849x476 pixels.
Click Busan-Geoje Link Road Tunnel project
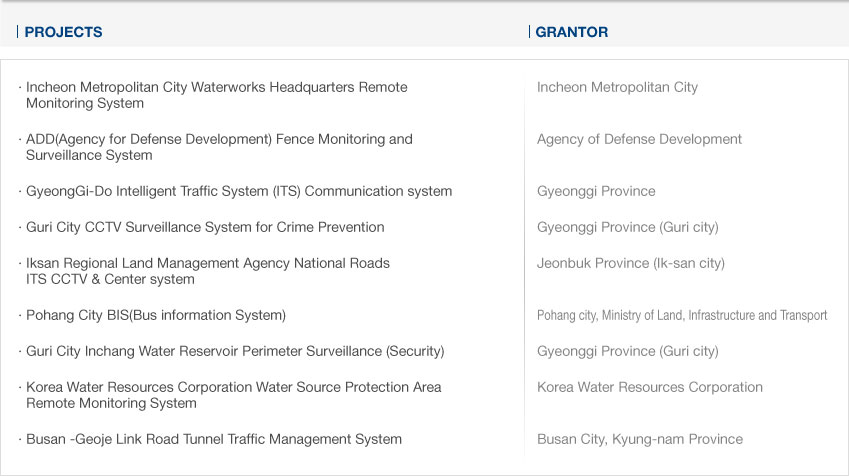tap(214, 439)
